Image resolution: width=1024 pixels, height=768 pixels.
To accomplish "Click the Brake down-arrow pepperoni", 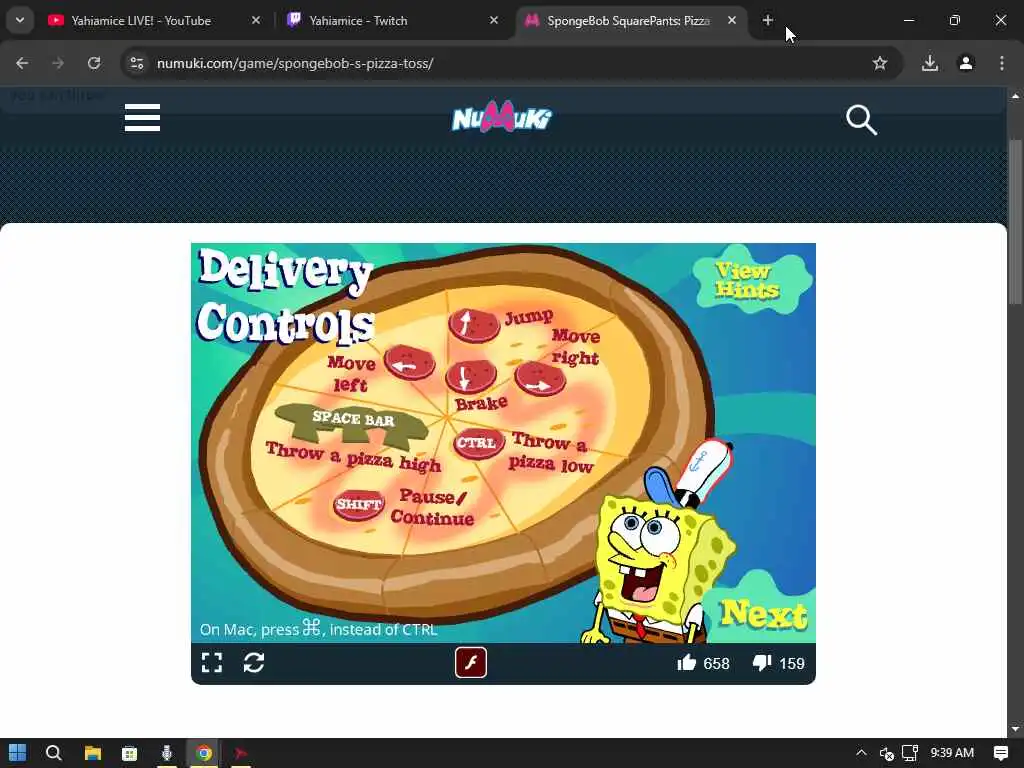I will click(470, 376).
